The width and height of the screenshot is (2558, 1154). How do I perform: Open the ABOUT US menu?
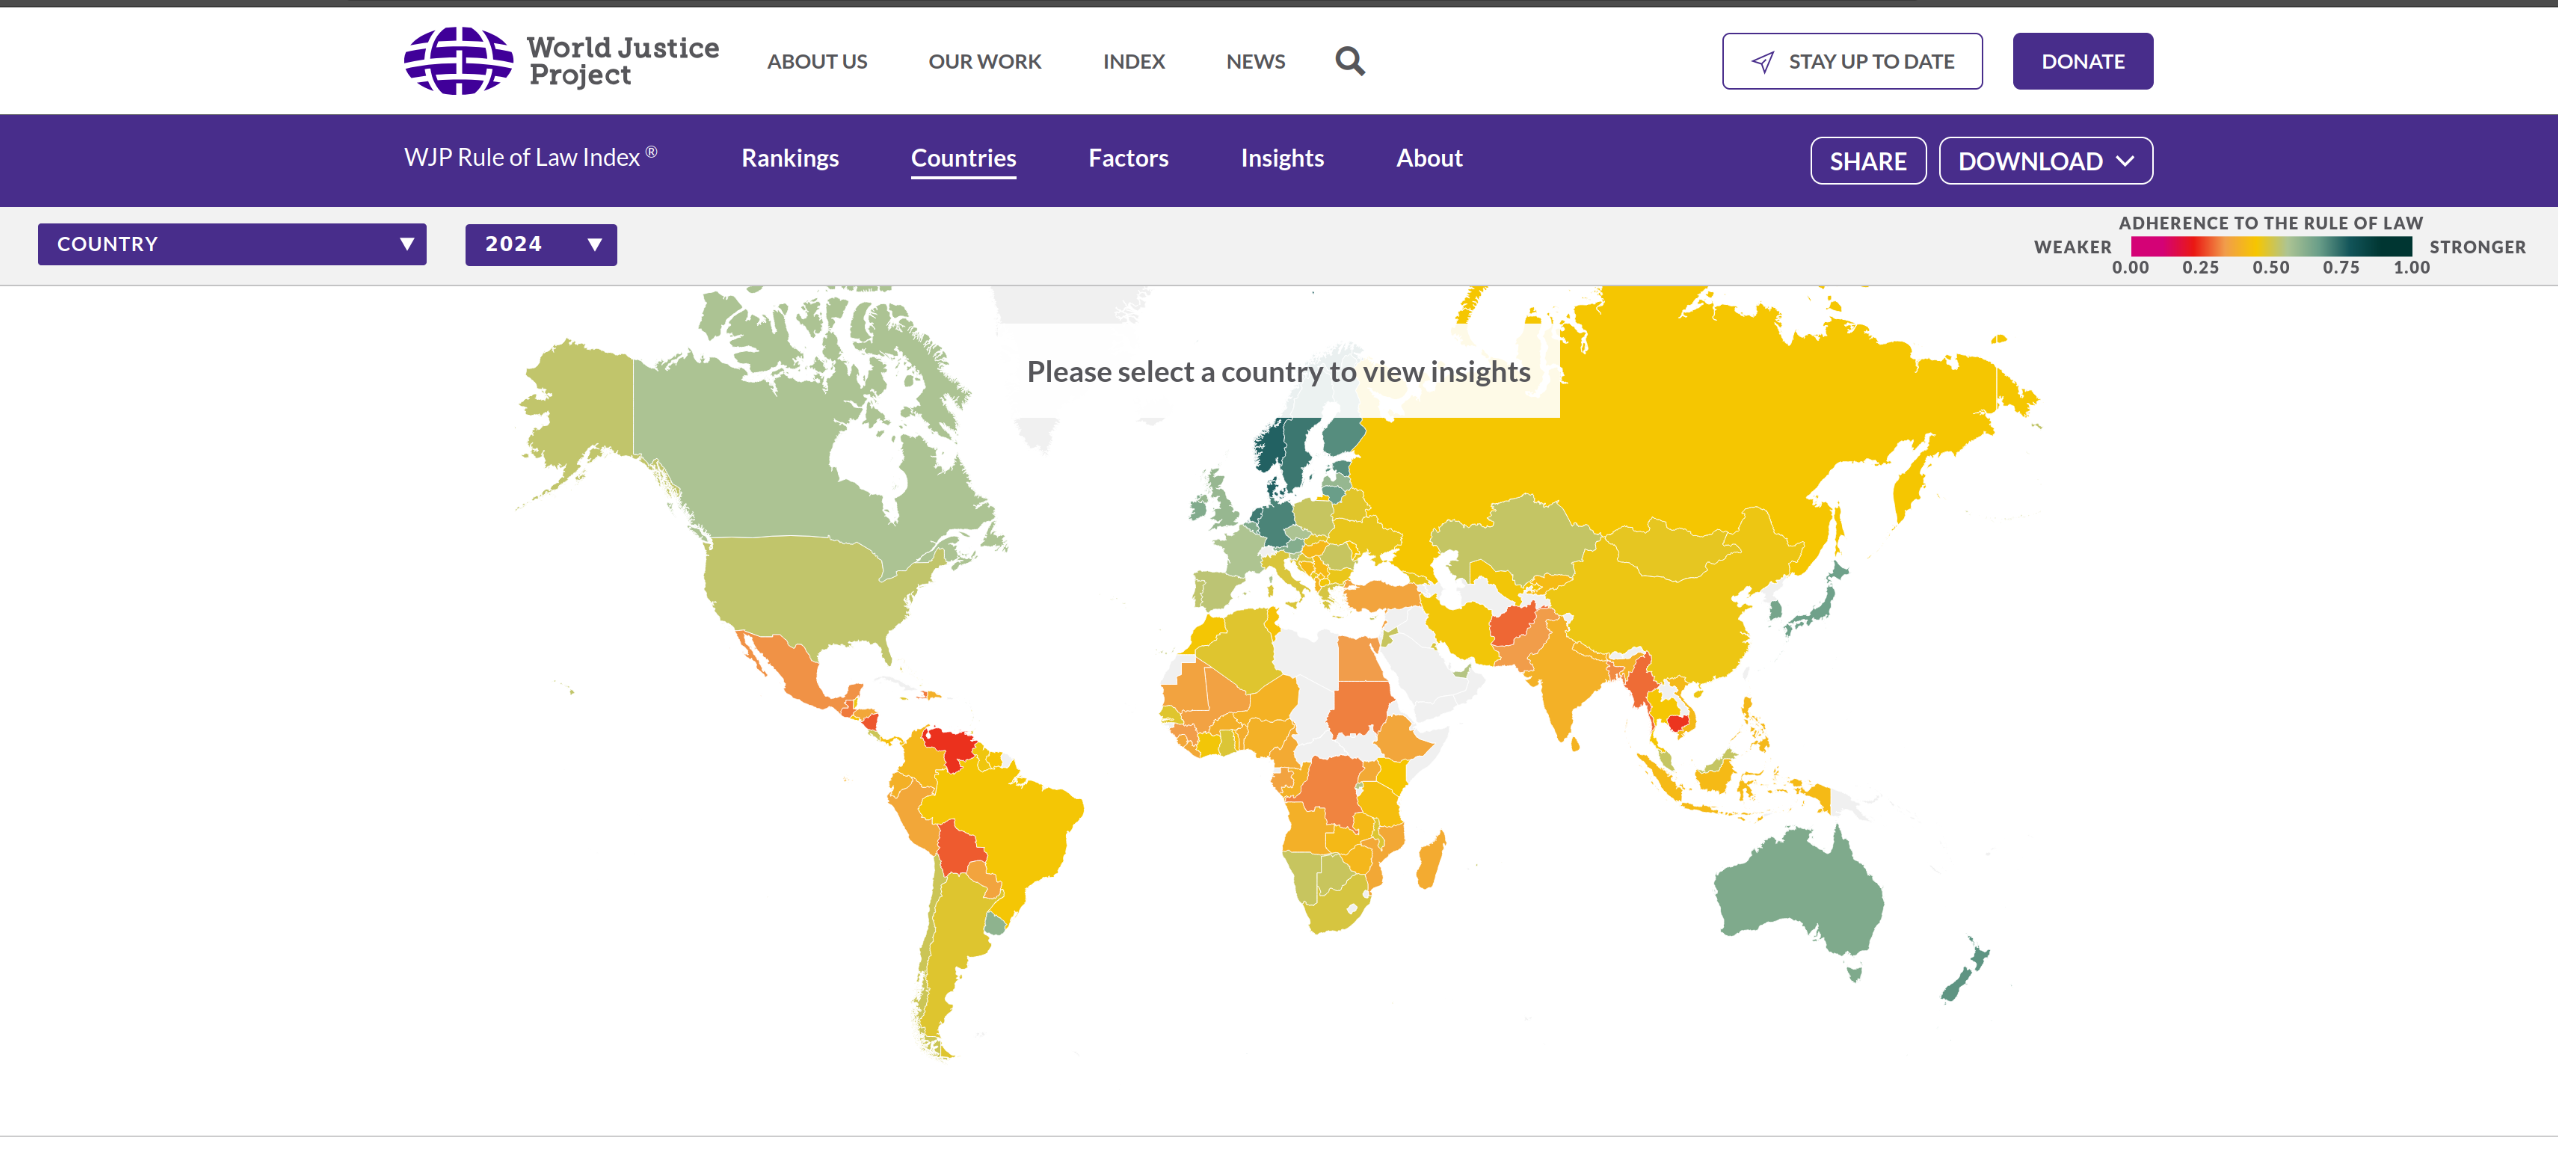tap(817, 62)
